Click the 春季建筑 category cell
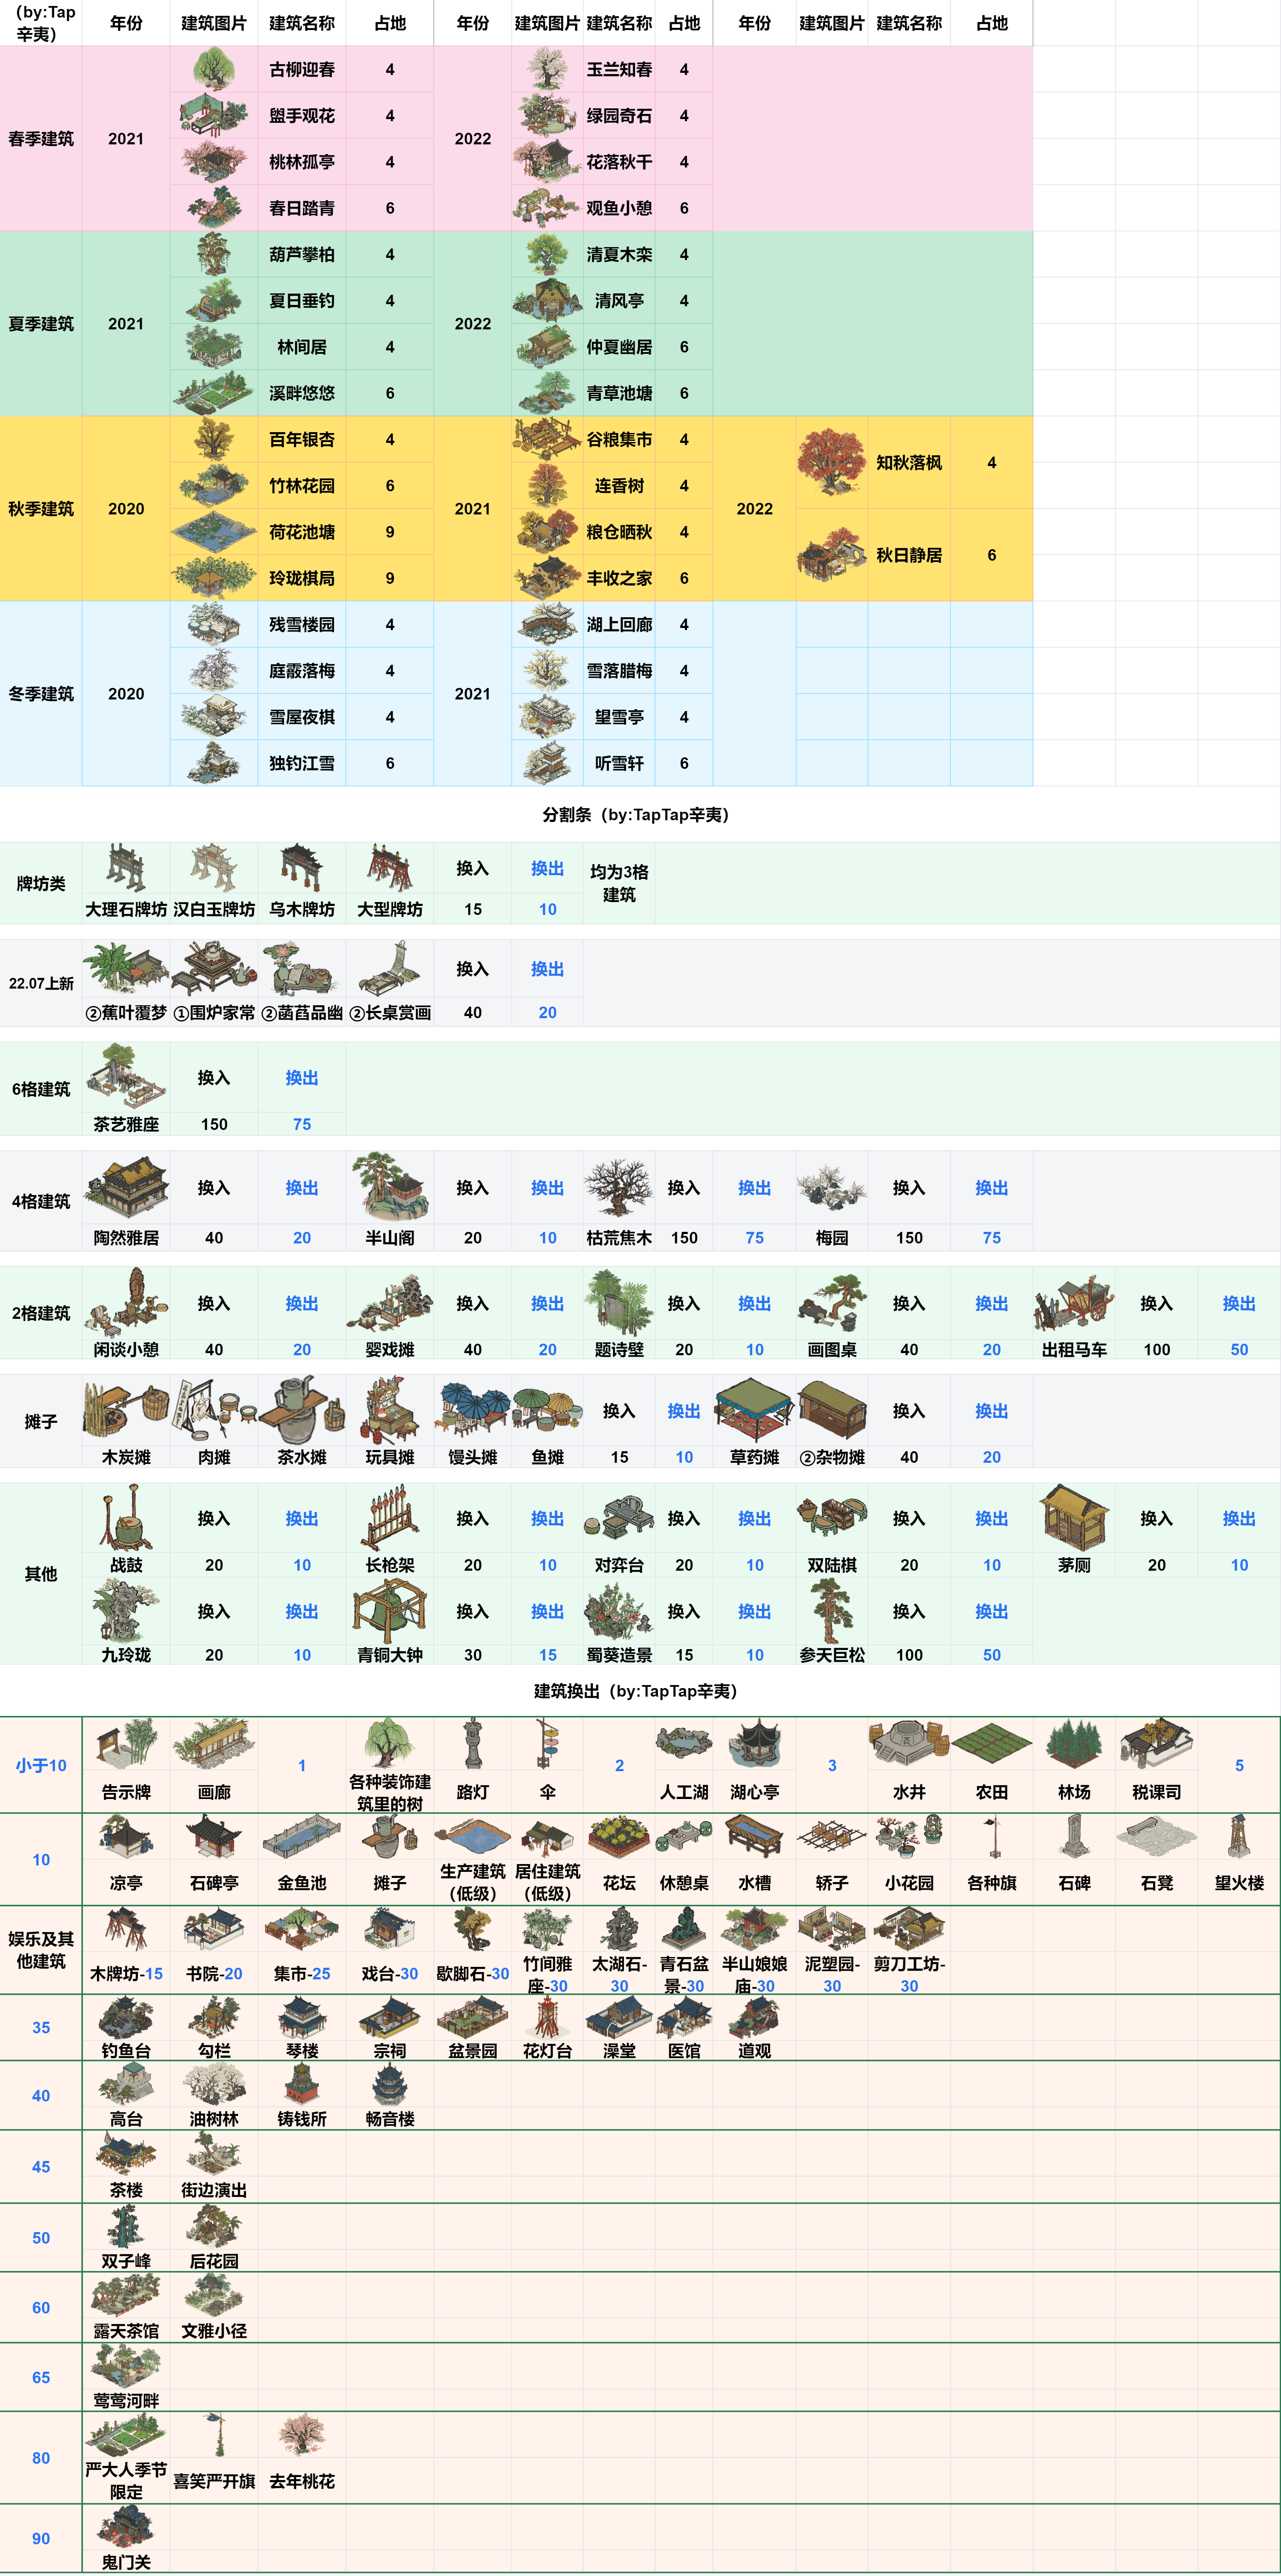This screenshot has width=1281, height=2576. 41,138
